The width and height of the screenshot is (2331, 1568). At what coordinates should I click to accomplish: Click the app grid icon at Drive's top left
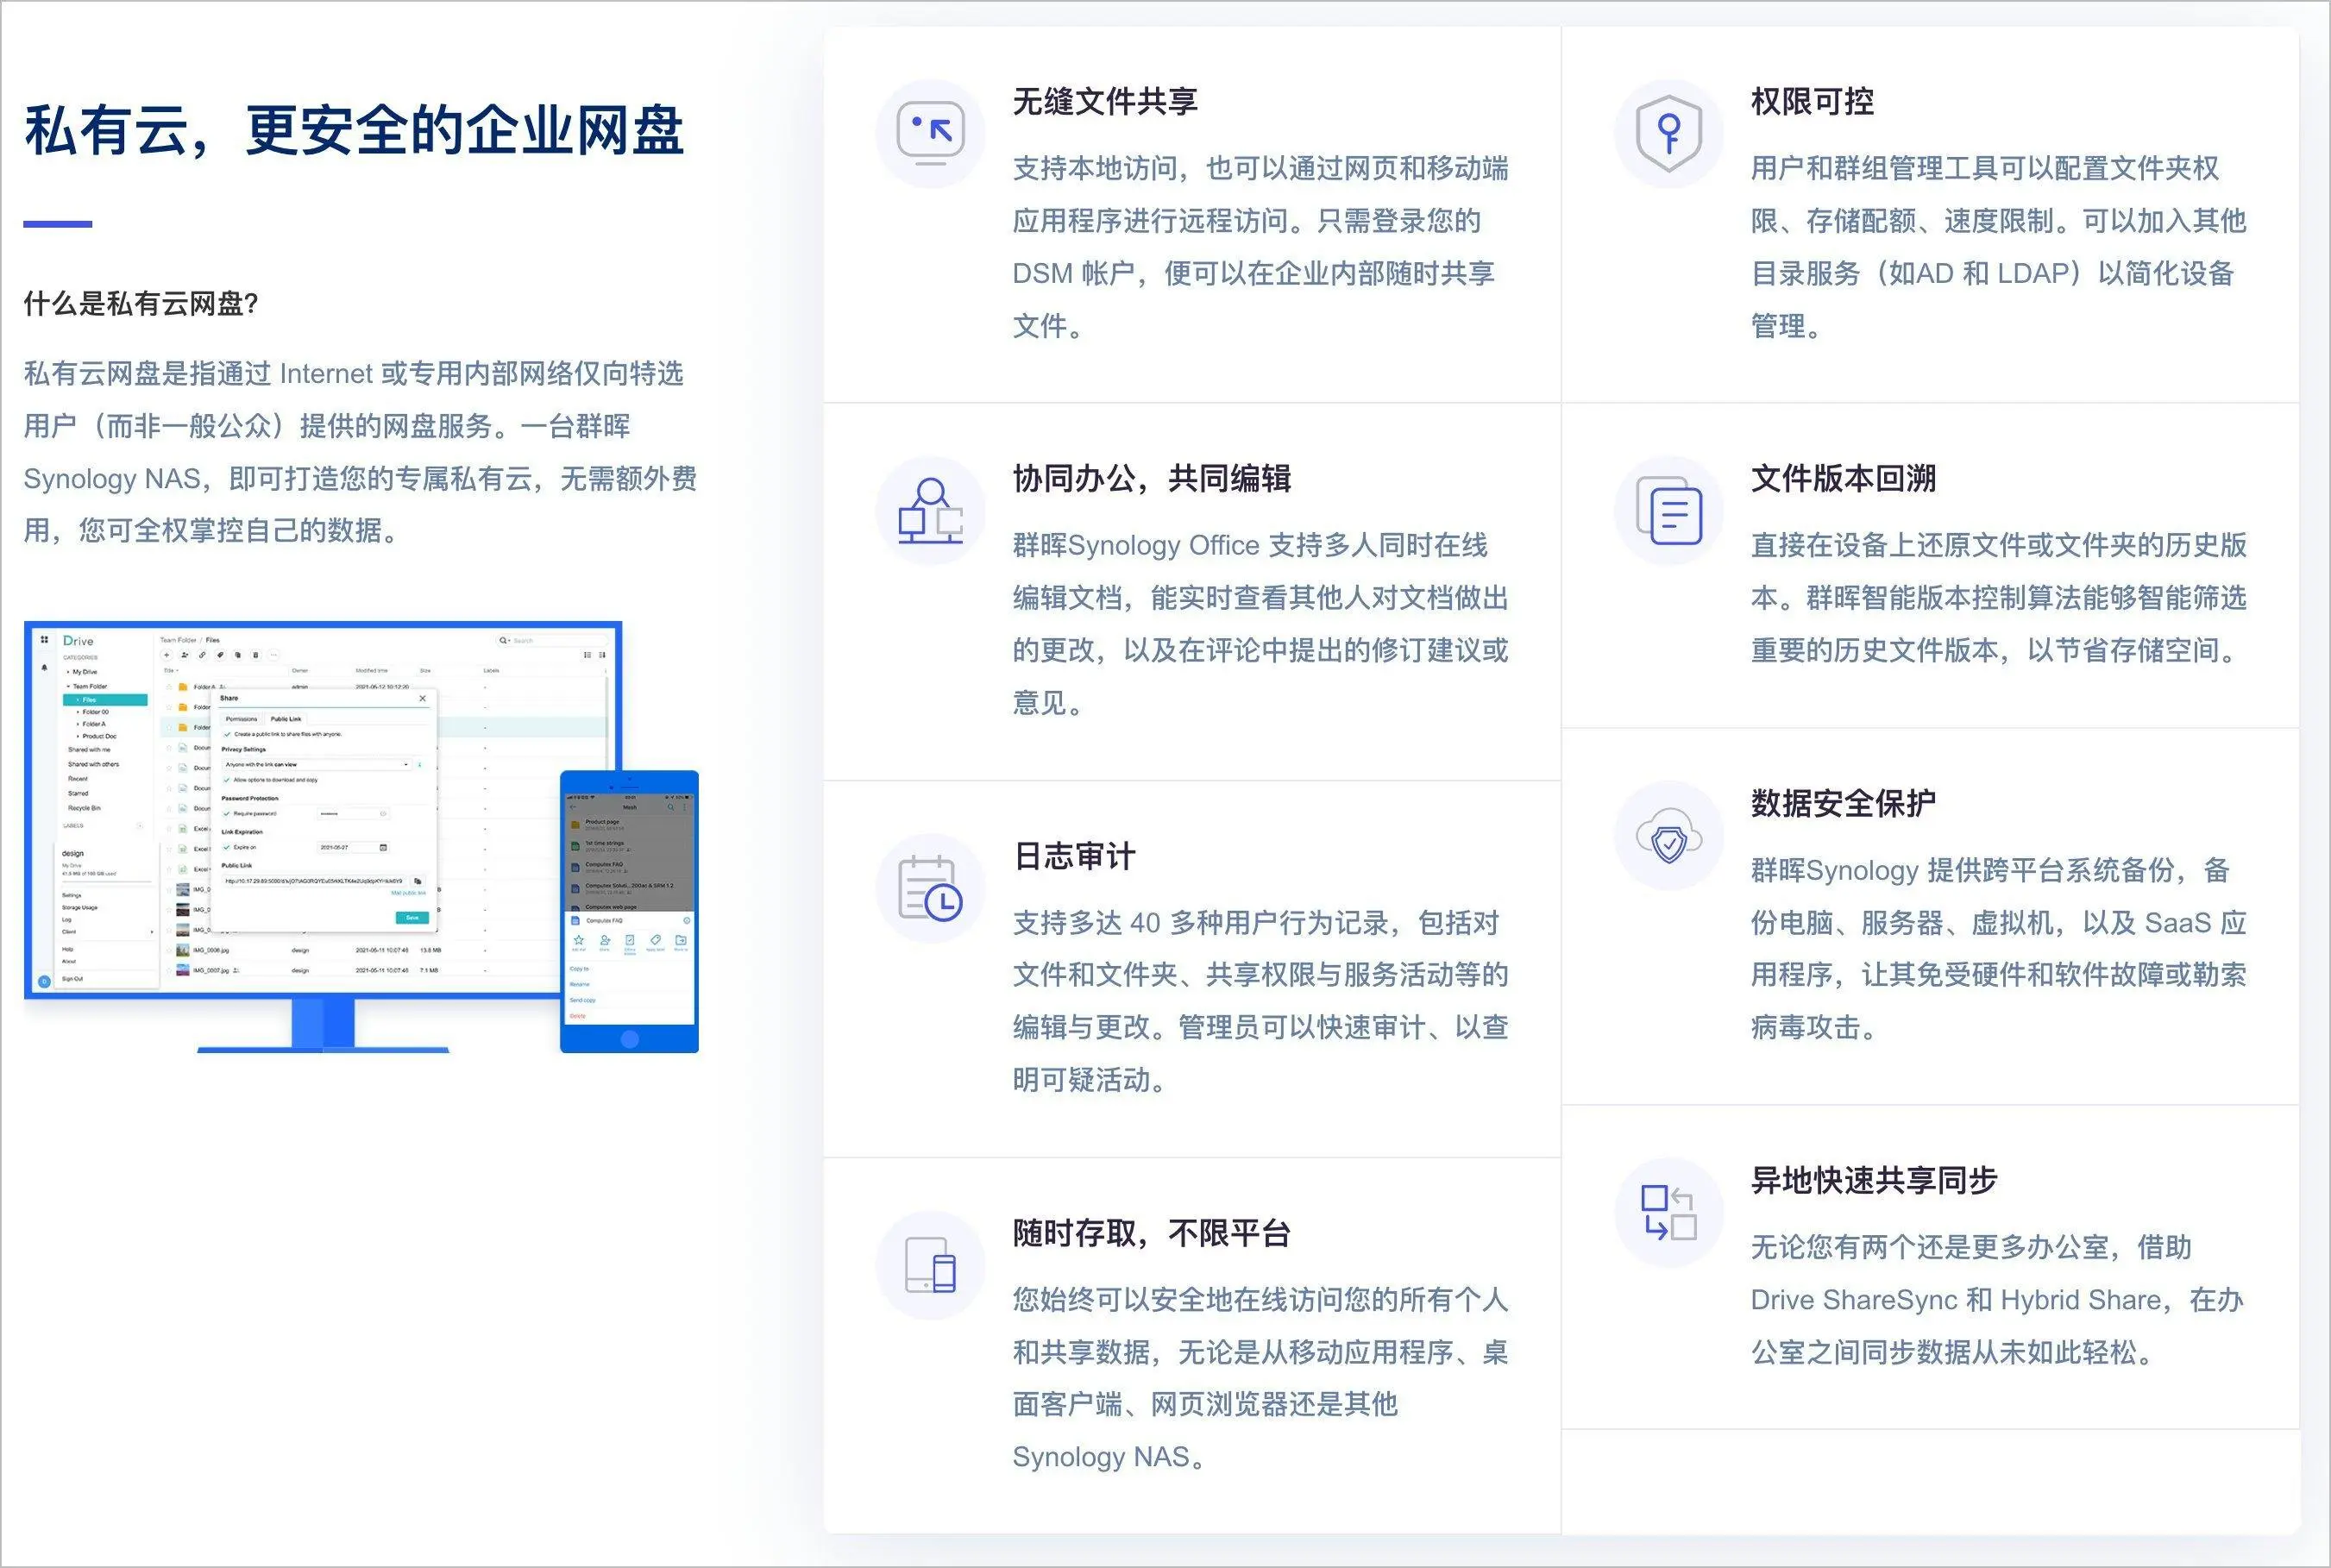click(45, 640)
